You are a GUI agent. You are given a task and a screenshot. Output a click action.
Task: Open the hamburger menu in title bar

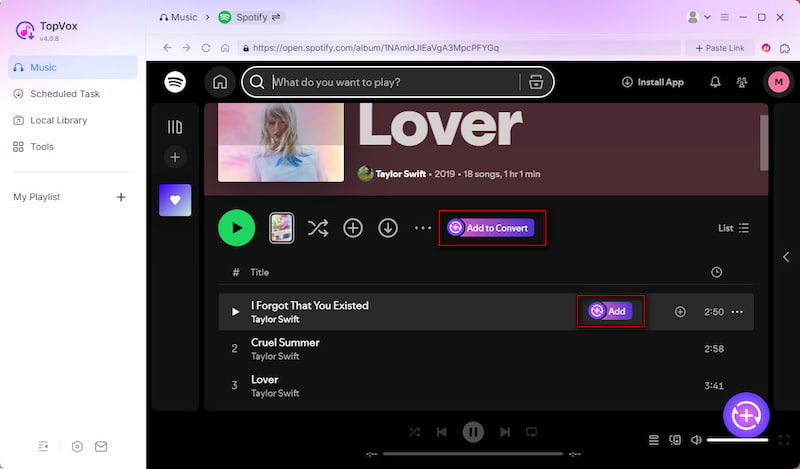click(x=724, y=17)
